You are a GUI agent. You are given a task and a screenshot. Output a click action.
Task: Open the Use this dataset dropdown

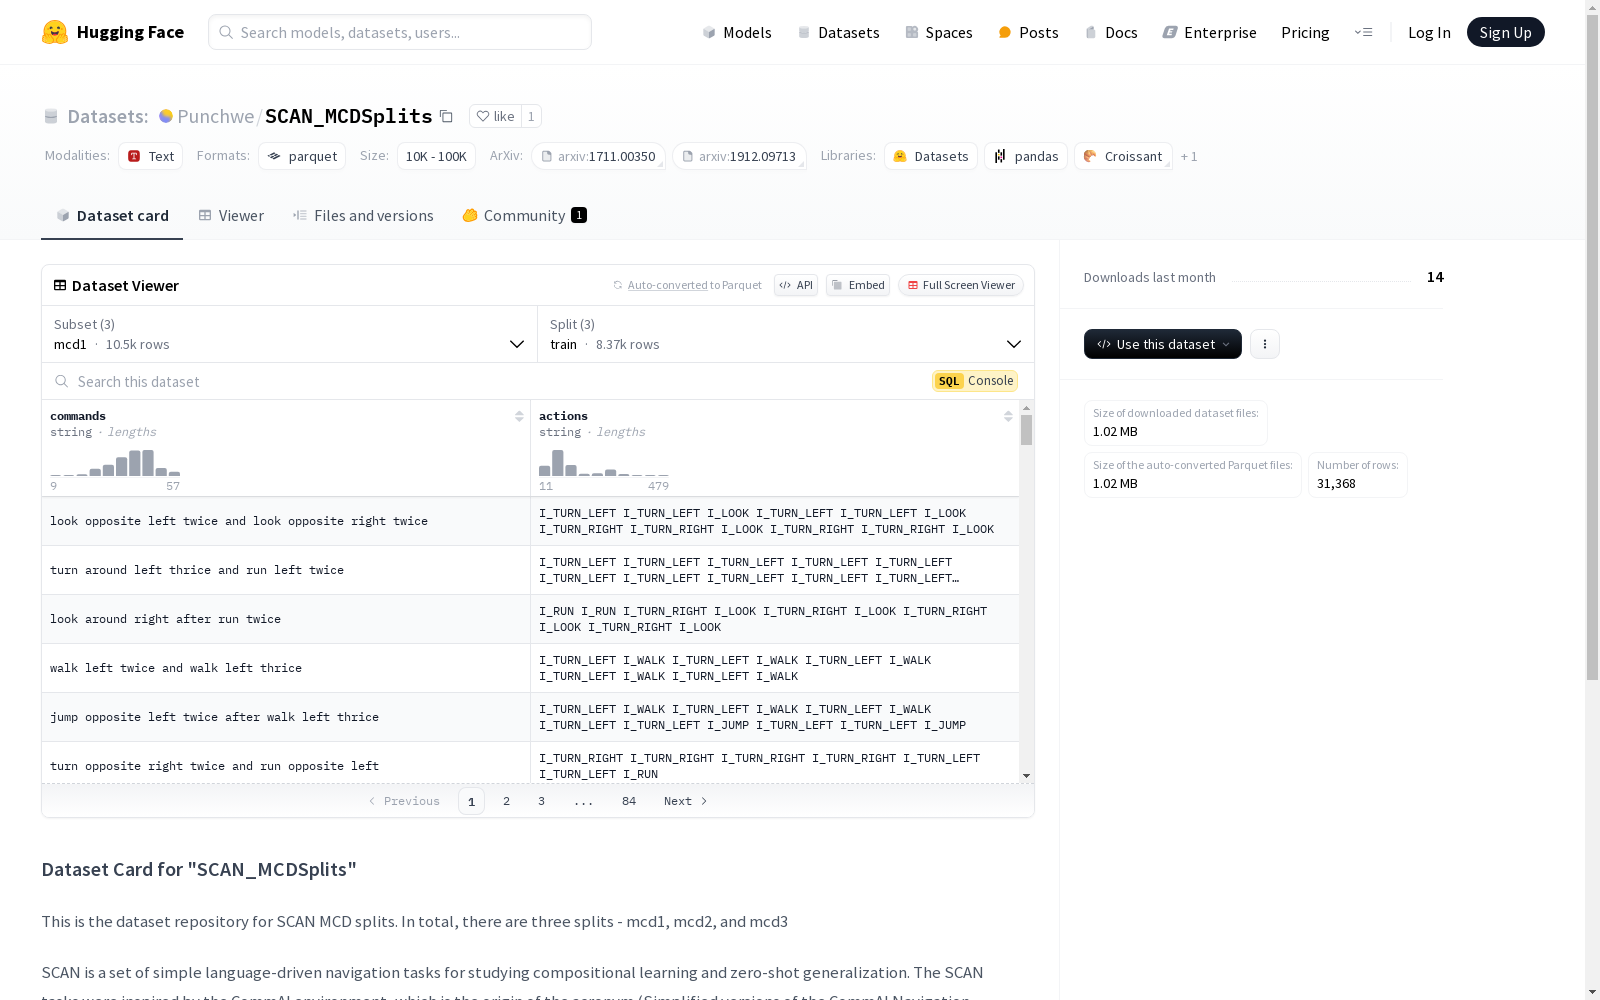click(x=1163, y=344)
